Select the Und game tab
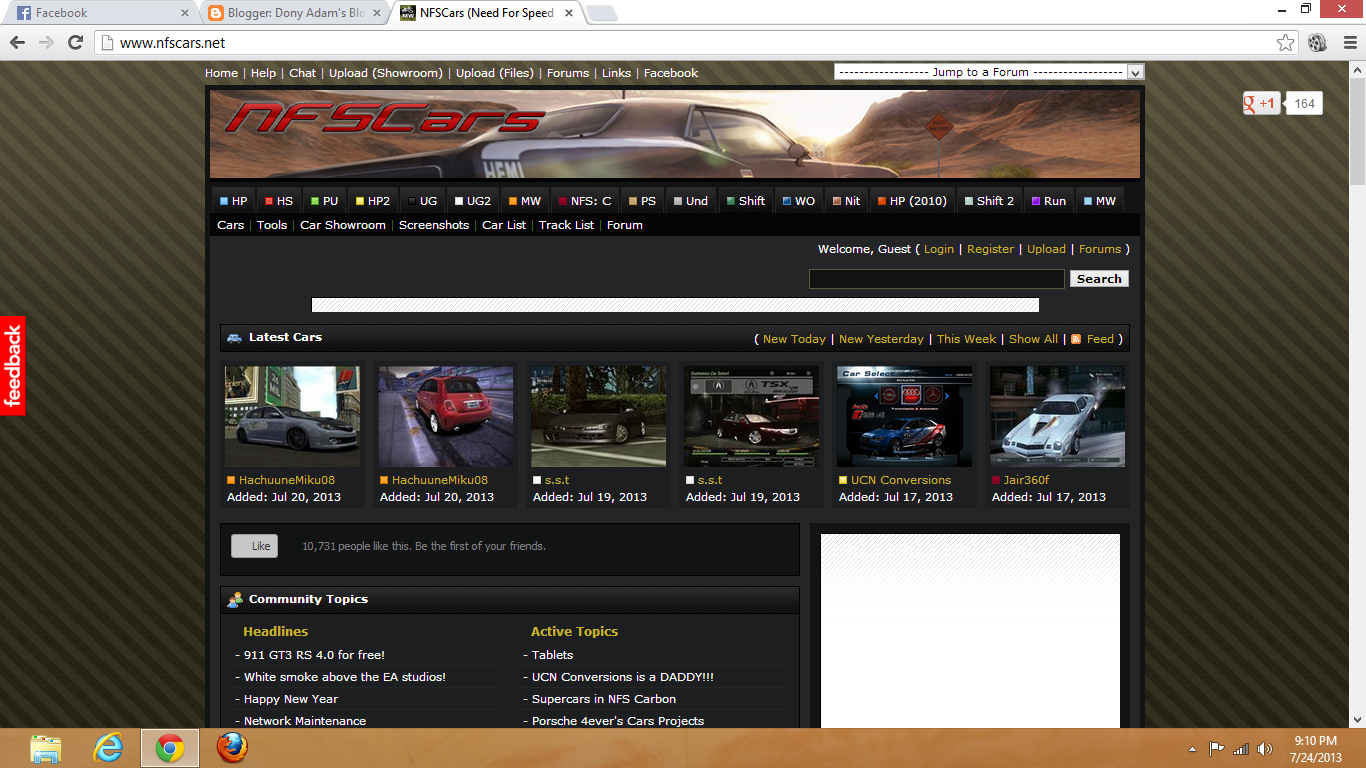The width and height of the screenshot is (1366, 768). click(691, 201)
